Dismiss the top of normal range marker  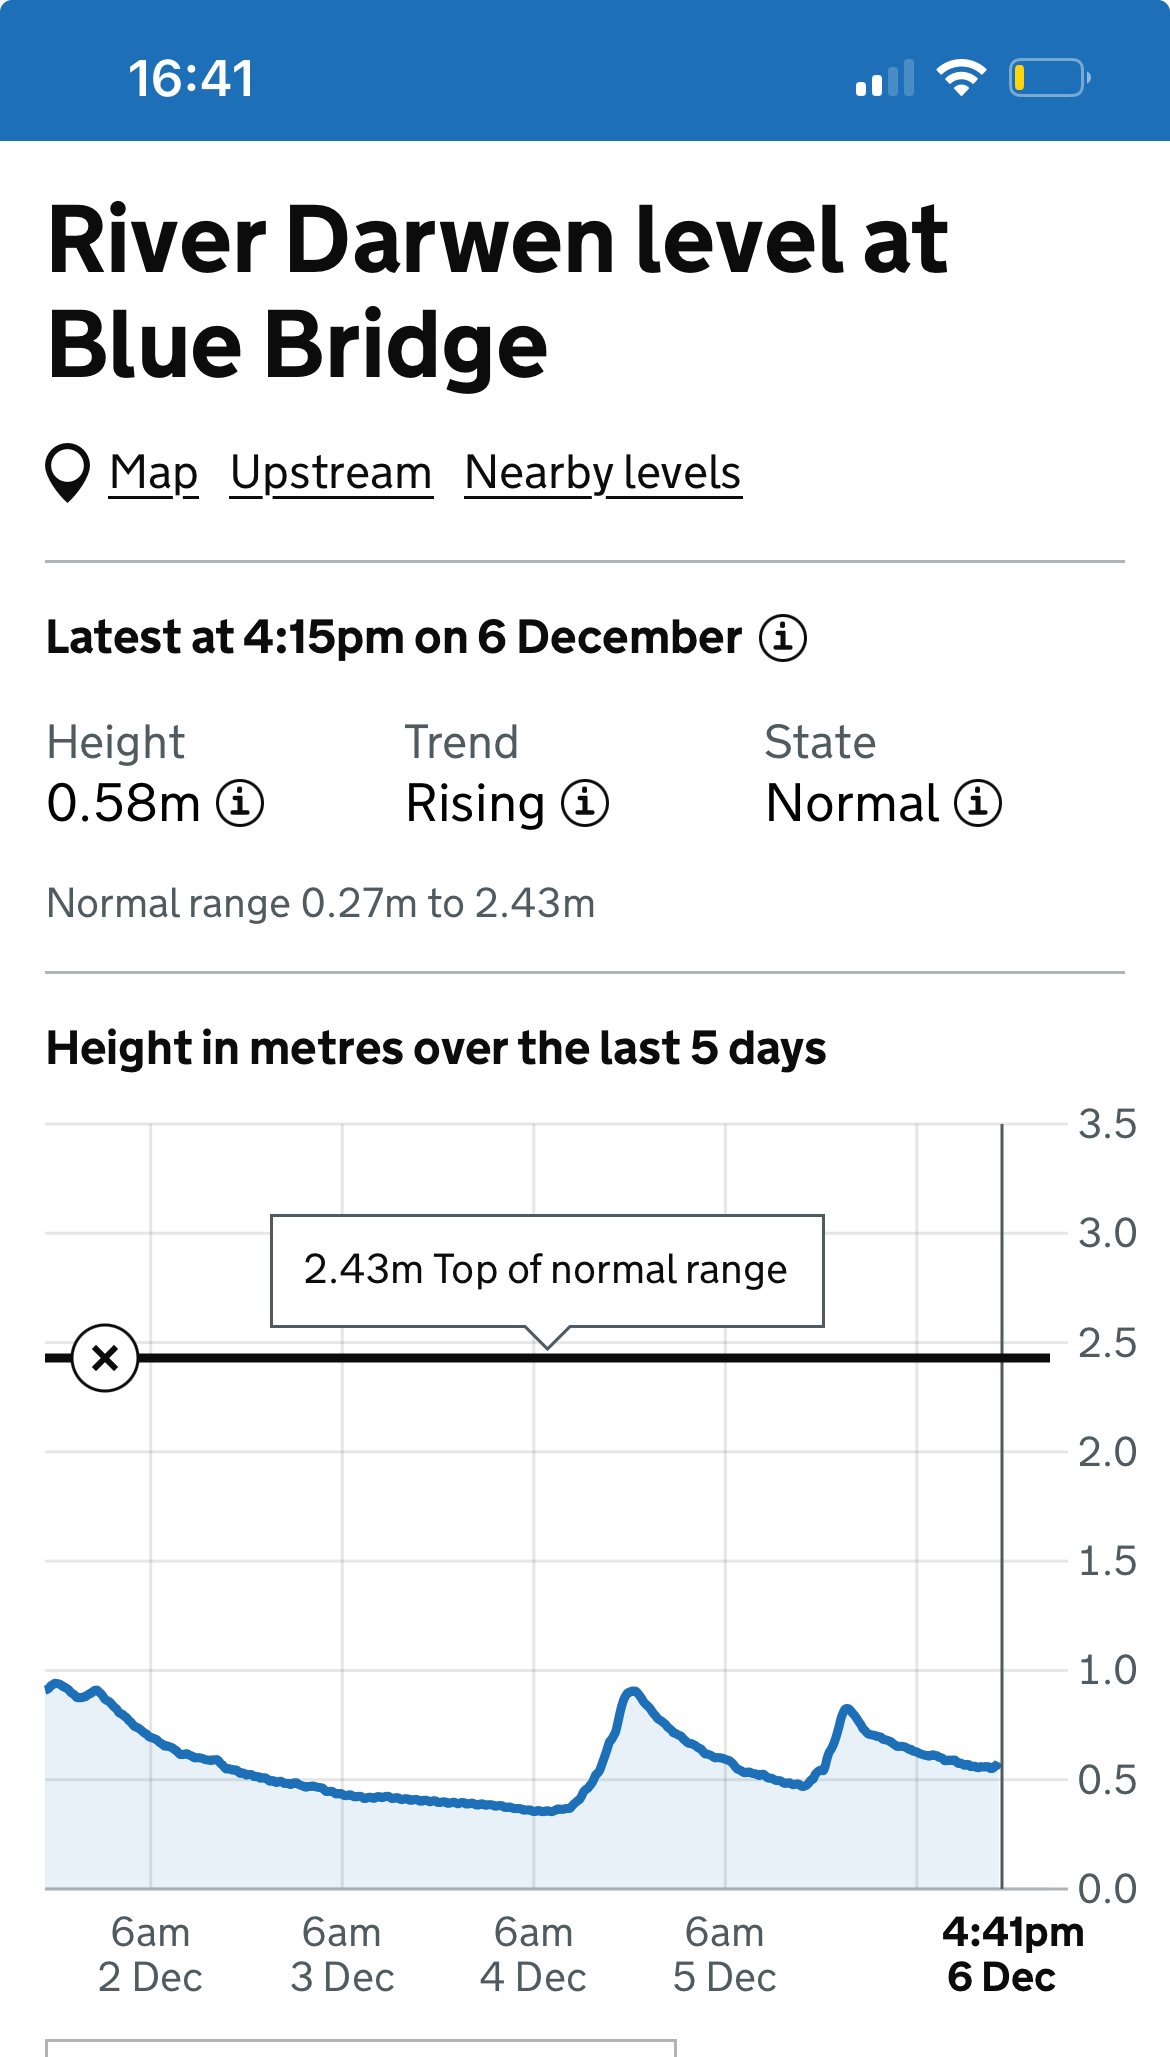105,1358
